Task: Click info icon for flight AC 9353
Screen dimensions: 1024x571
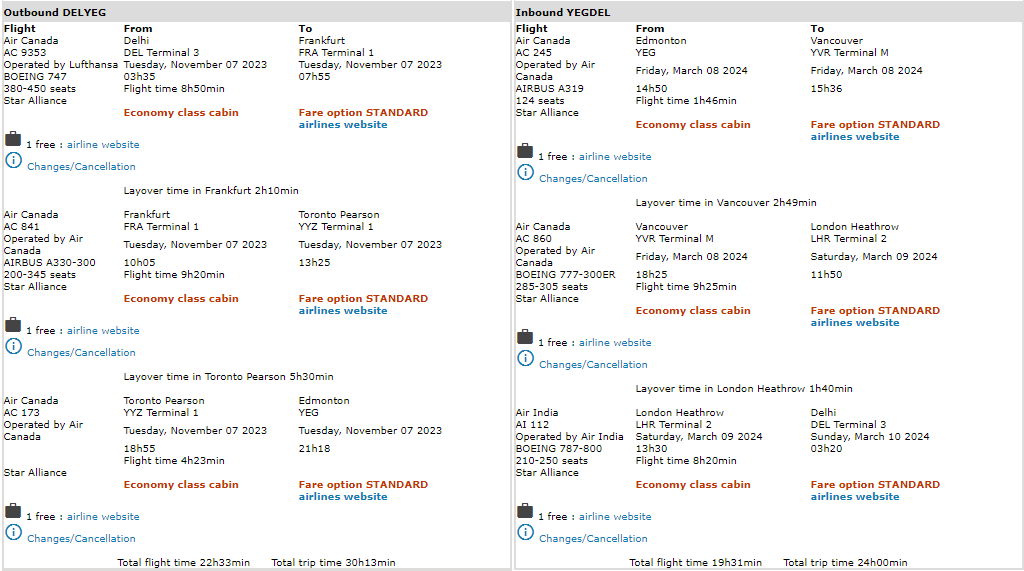Action: tap(13, 160)
